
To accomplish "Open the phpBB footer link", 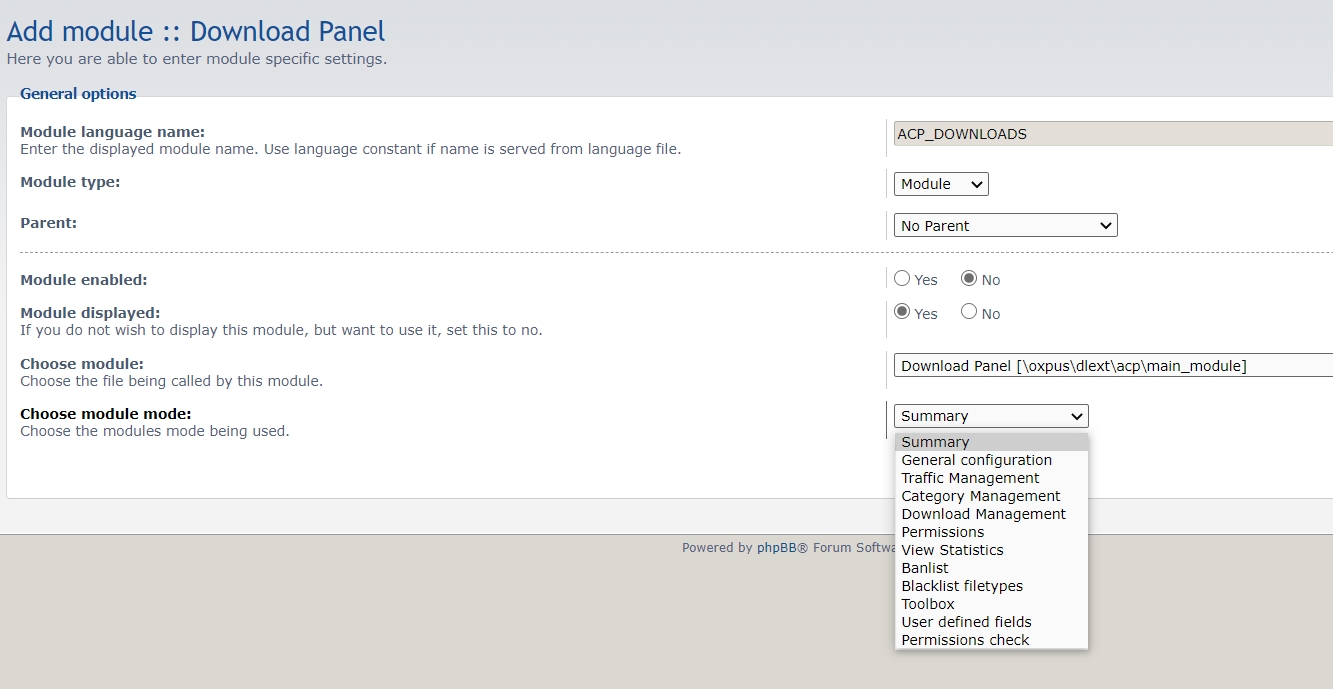I will tap(775, 548).
